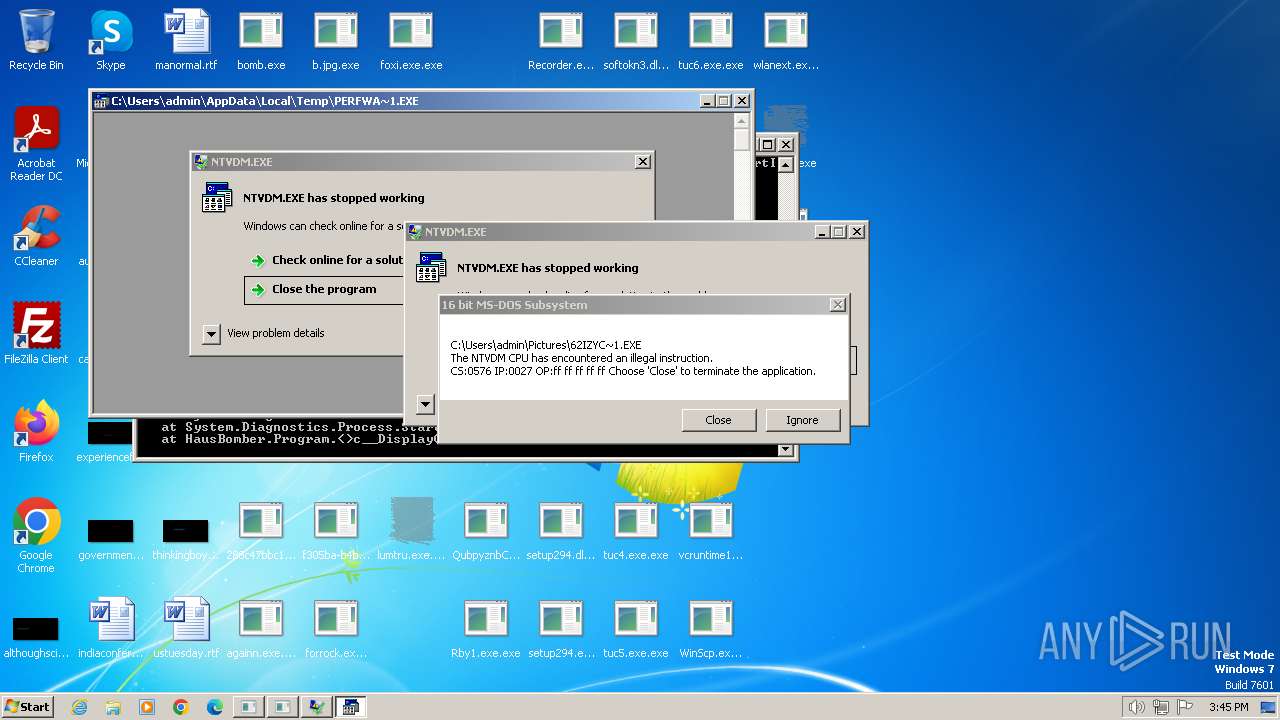The height and width of the screenshot is (720, 1280).
Task: Open the CCleaner shortcut
Action: point(36,236)
